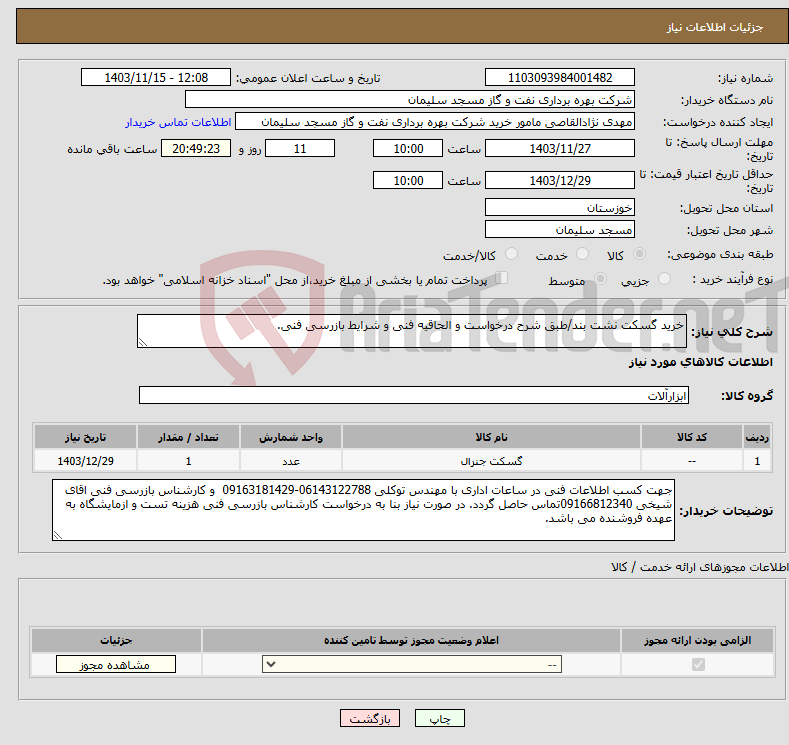This screenshot has width=789, height=745.
Task: Click the شماره نیاز field 1103093984001482
Action: click(560, 77)
